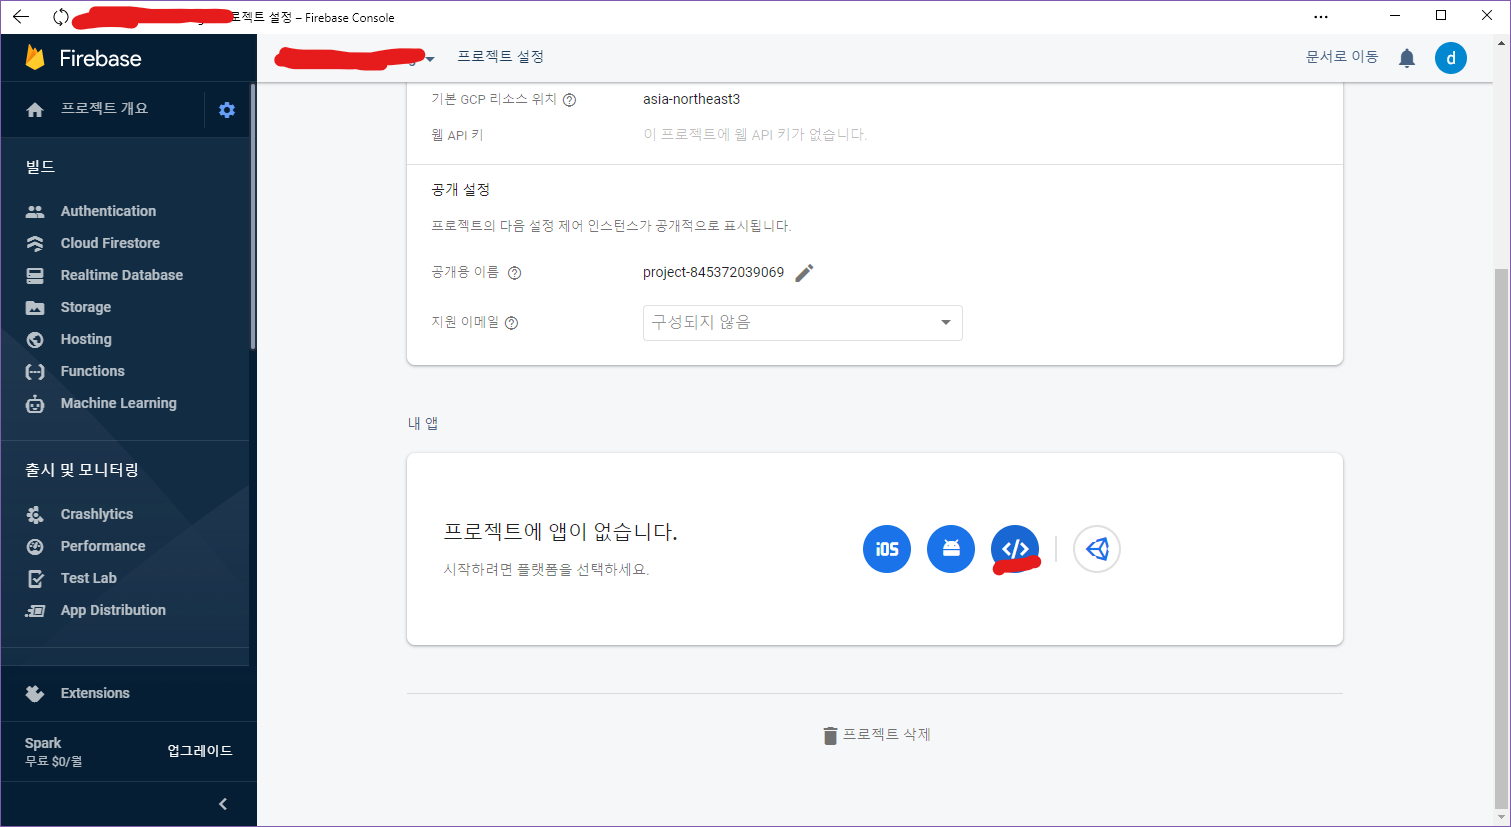Click the 빌드 section heading
Image resolution: width=1511 pixels, height=827 pixels.
coord(40,167)
